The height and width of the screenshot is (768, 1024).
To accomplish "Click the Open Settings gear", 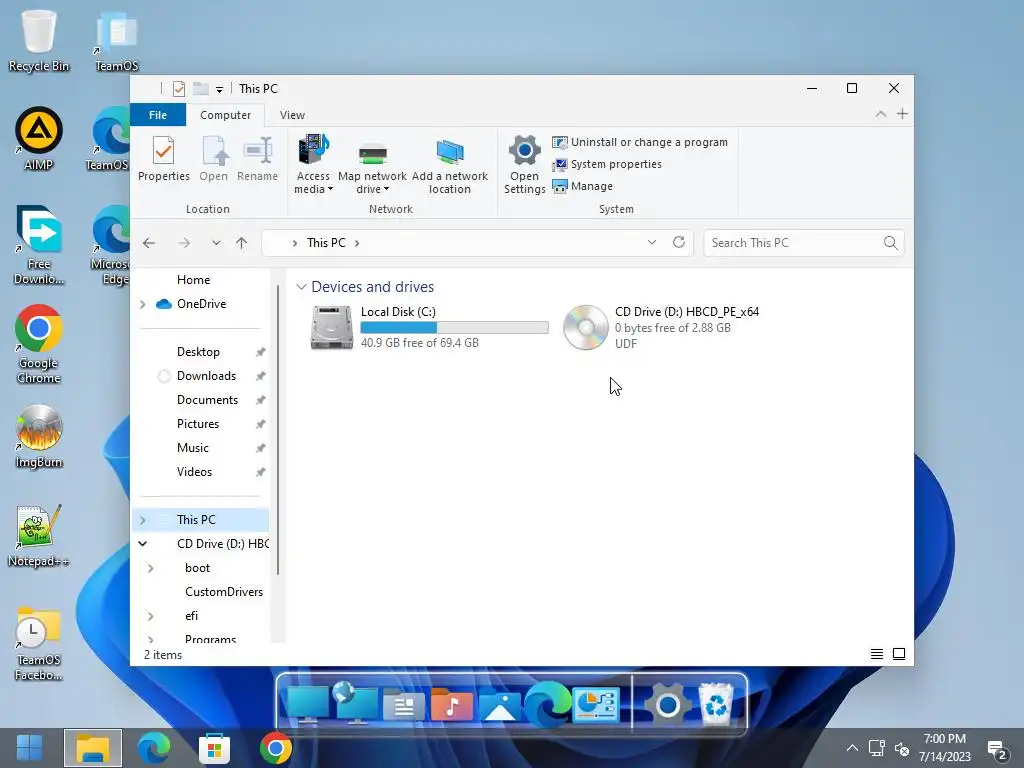I will (x=524, y=165).
